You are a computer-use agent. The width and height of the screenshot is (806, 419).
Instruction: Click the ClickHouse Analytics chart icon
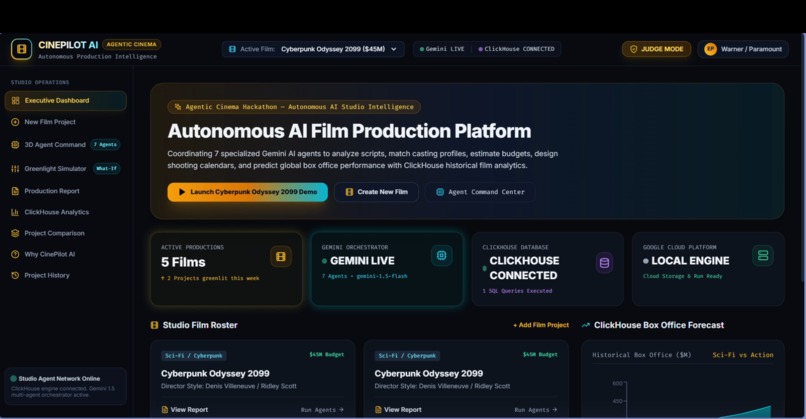click(15, 212)
